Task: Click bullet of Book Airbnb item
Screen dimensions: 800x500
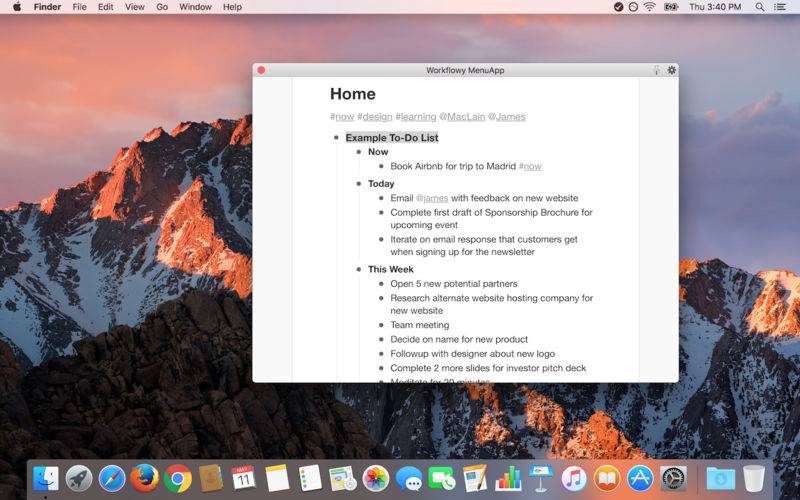Action: coord(381,166)
